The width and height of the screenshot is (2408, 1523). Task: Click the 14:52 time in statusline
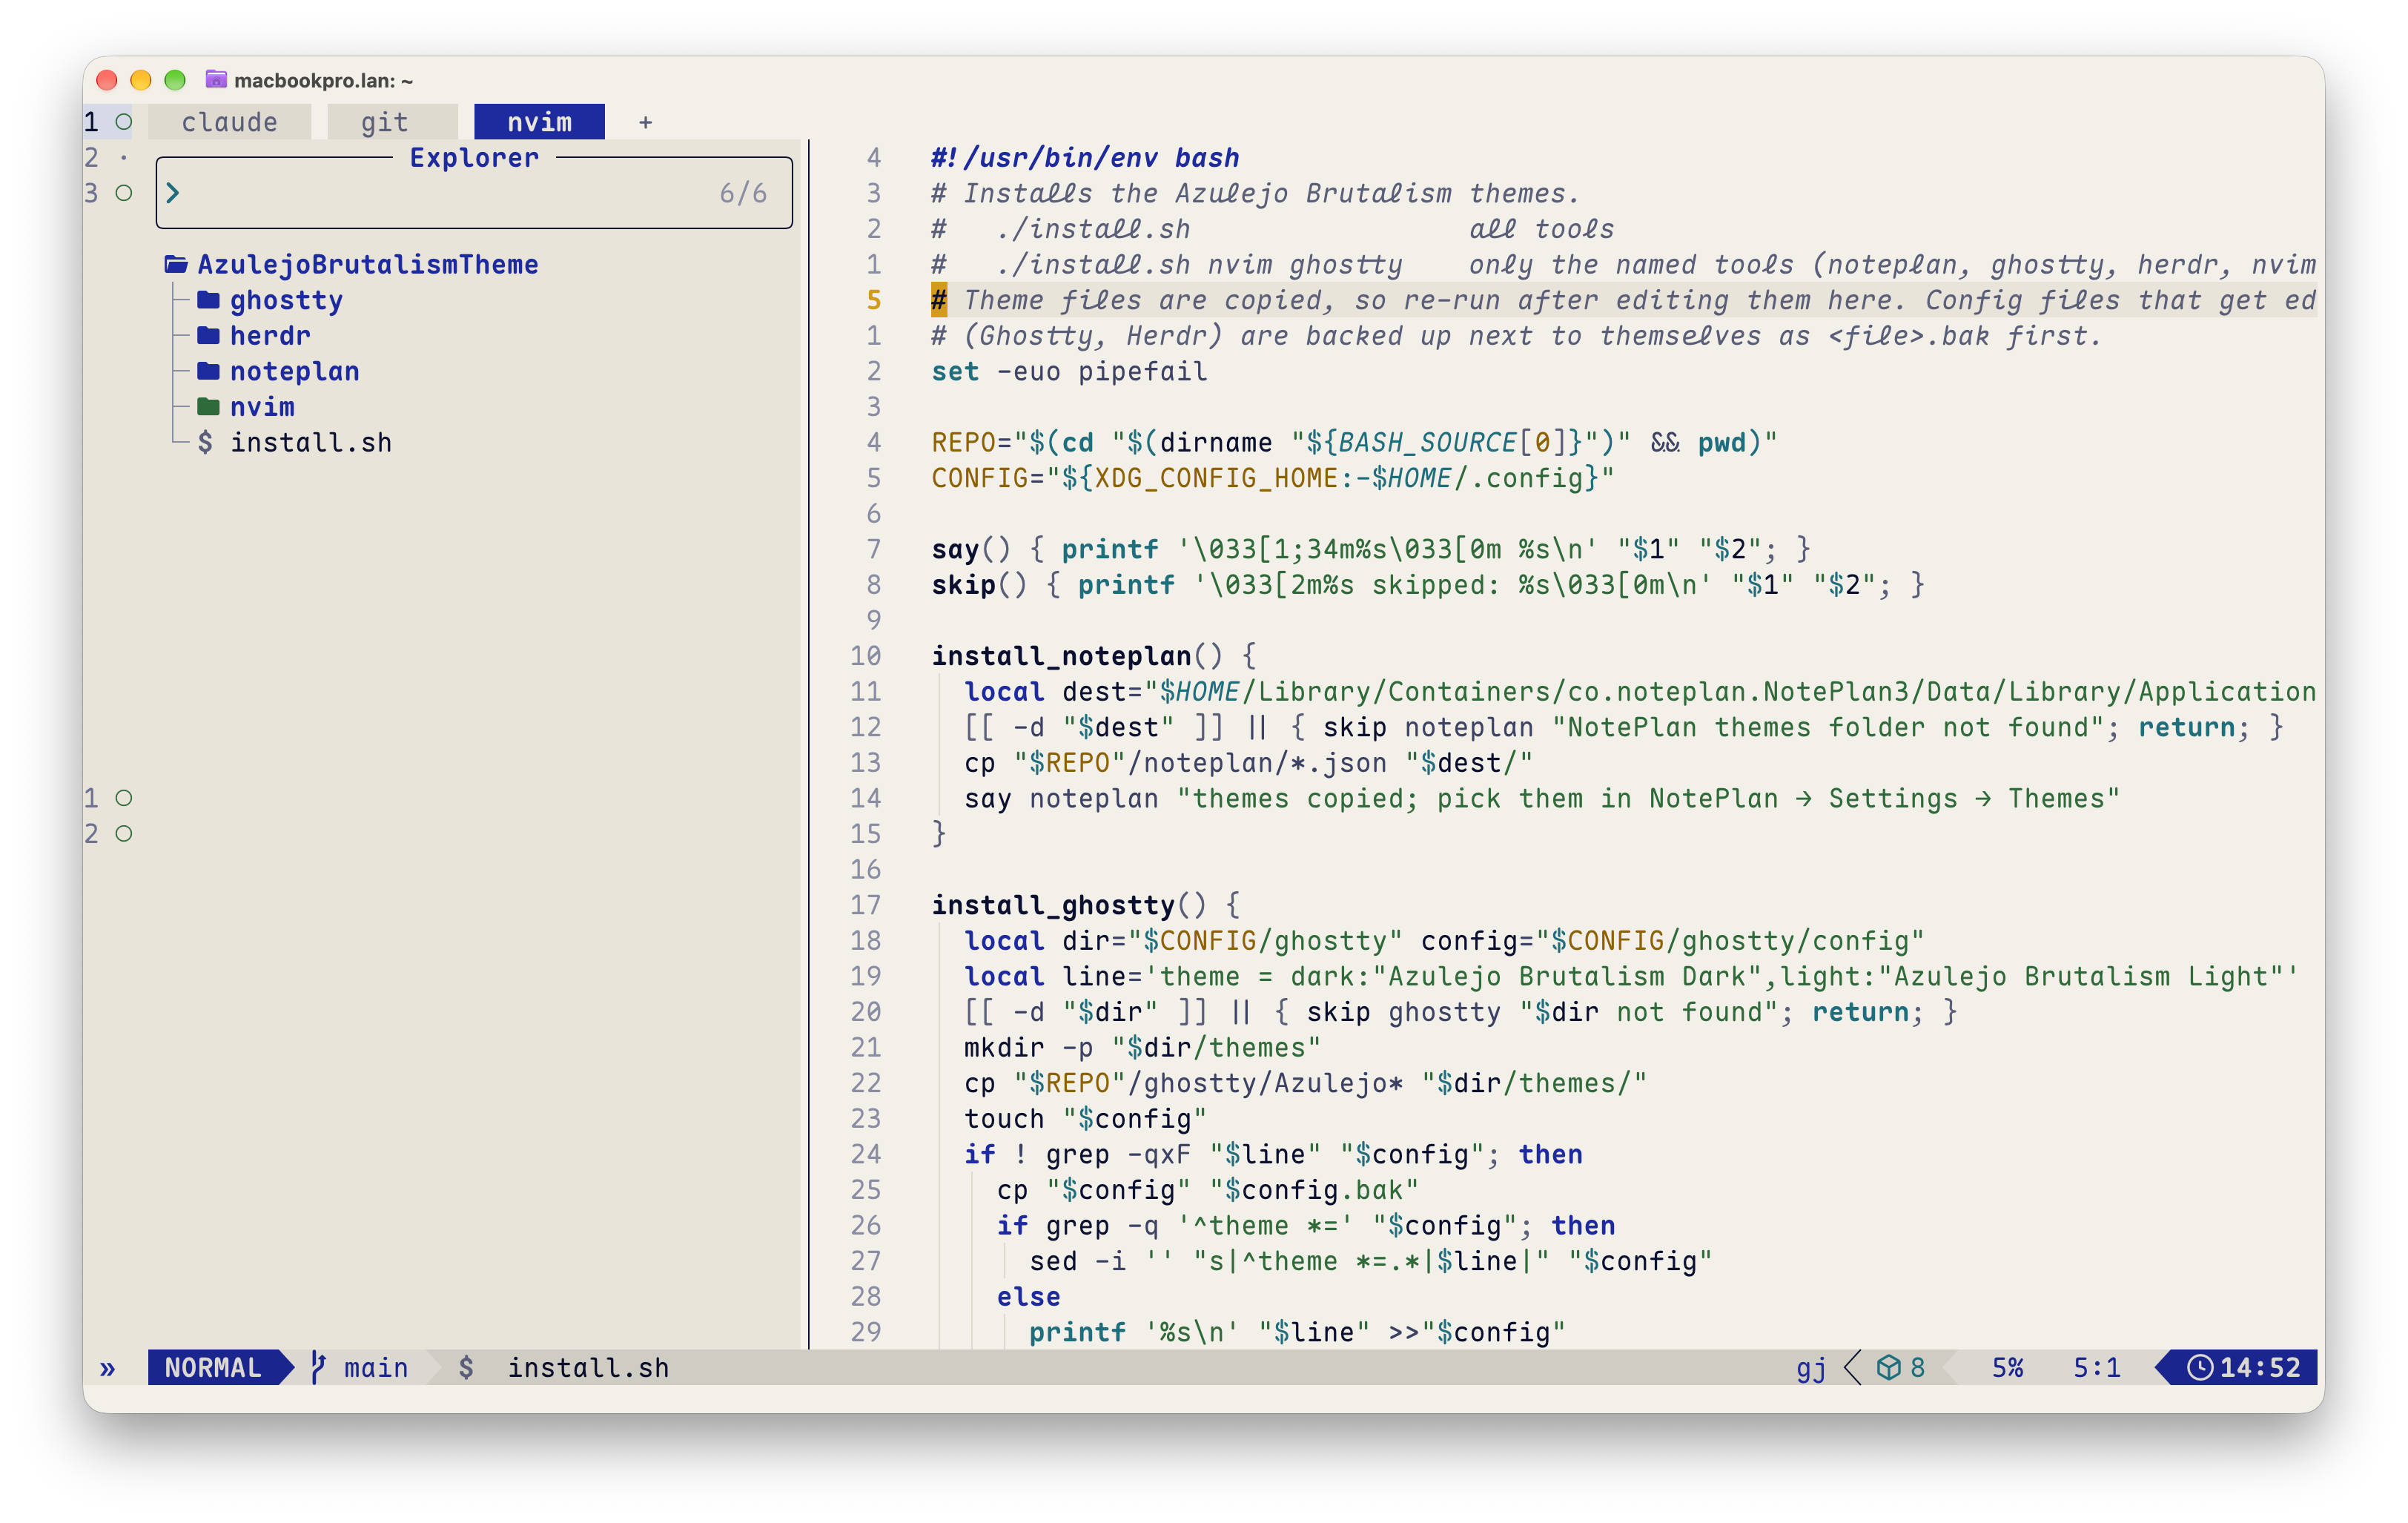coord(2260,1367)
